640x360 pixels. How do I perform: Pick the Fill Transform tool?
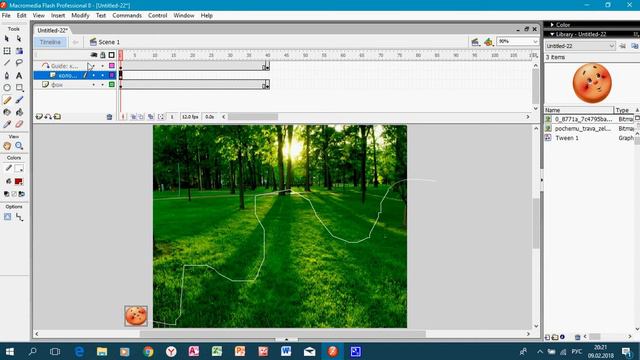[19, 51]
